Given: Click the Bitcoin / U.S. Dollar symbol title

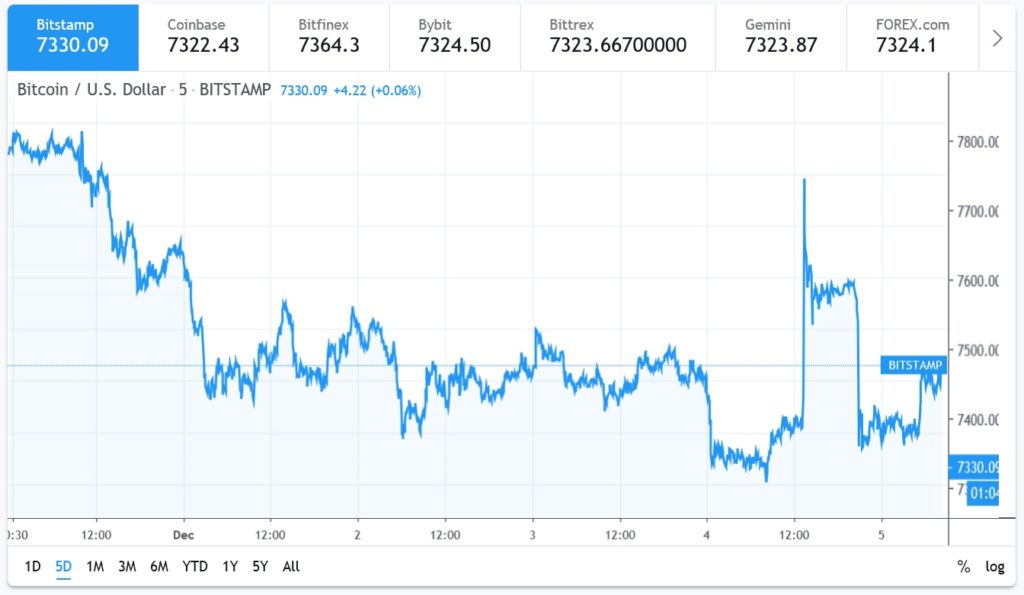Looking at the screenshot, I should 92,90.
